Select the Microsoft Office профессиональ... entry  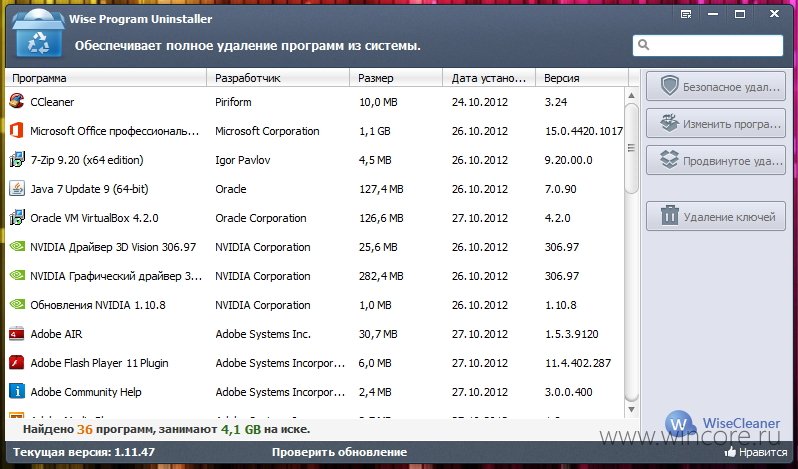point(115,131)
